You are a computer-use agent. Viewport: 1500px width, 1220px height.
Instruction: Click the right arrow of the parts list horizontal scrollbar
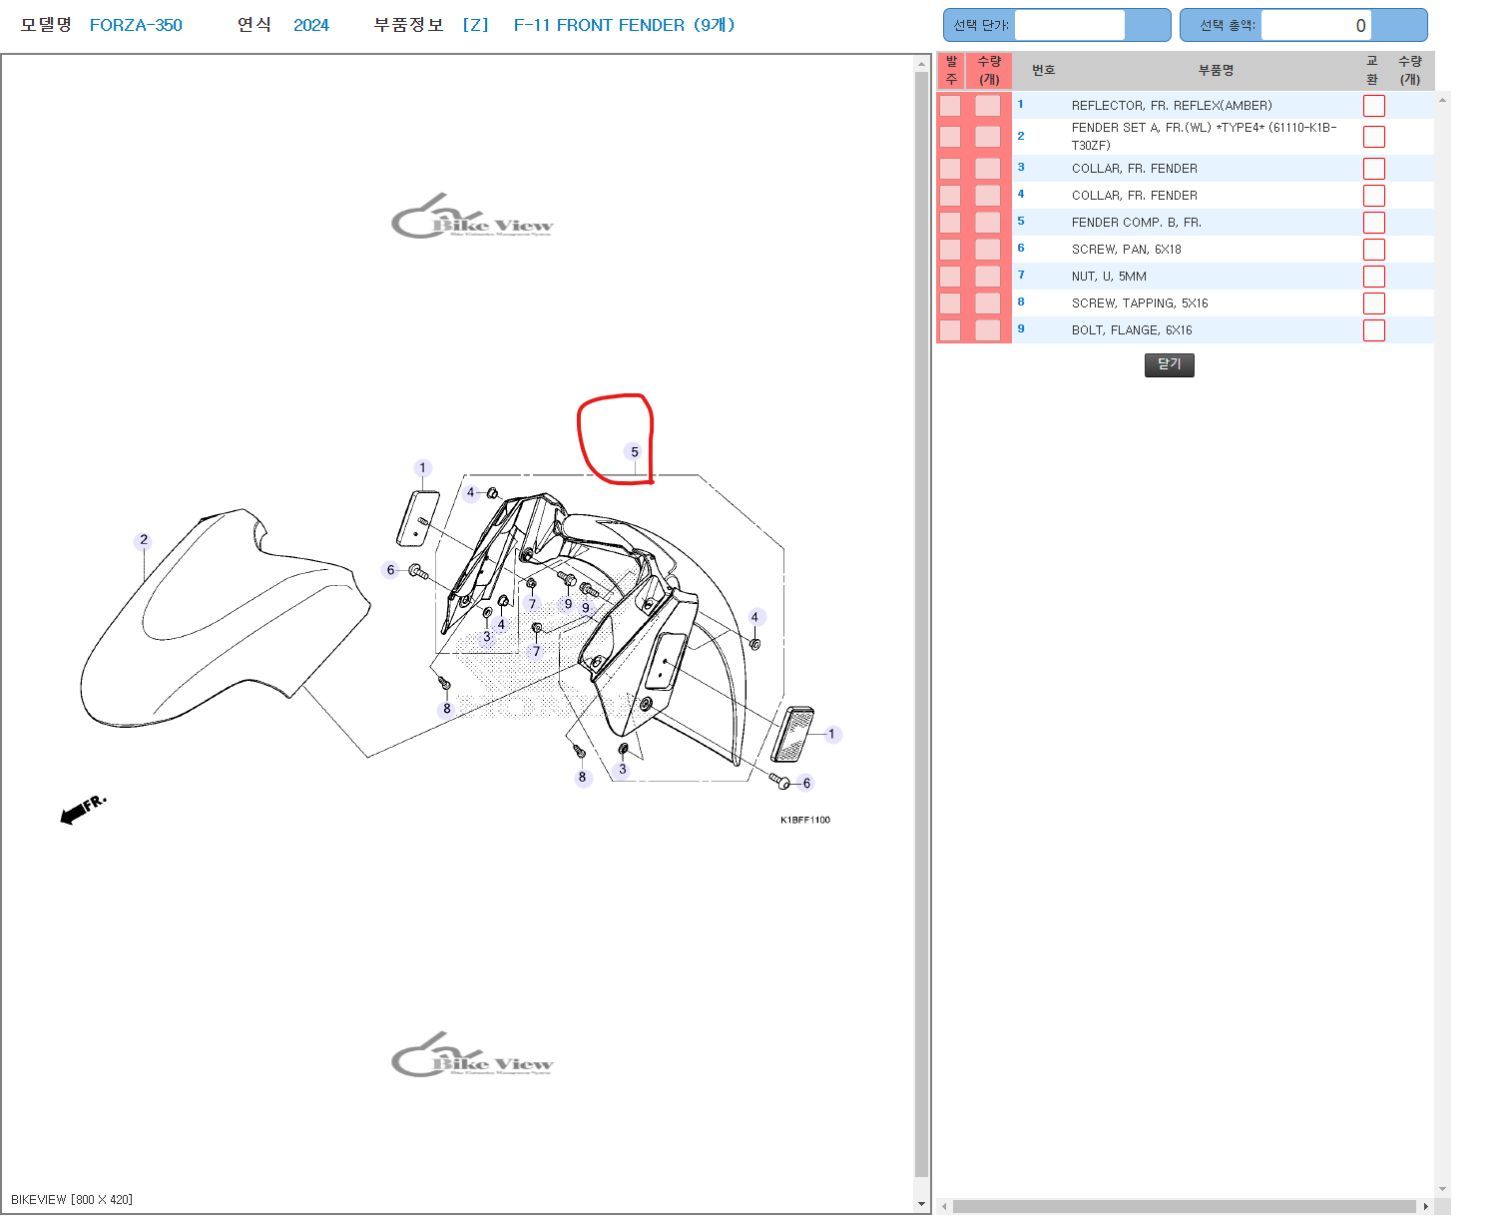[x=1426, y=1207]
